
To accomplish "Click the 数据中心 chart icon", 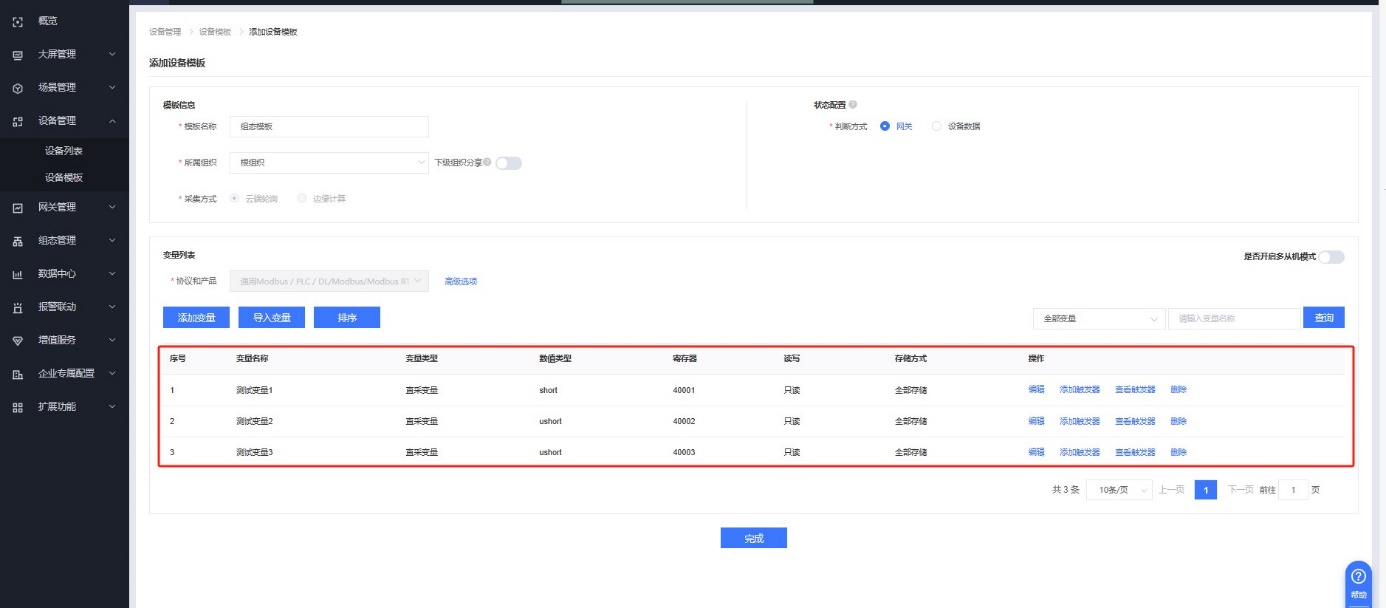I will pyautogui.click(x=17, y=274).
